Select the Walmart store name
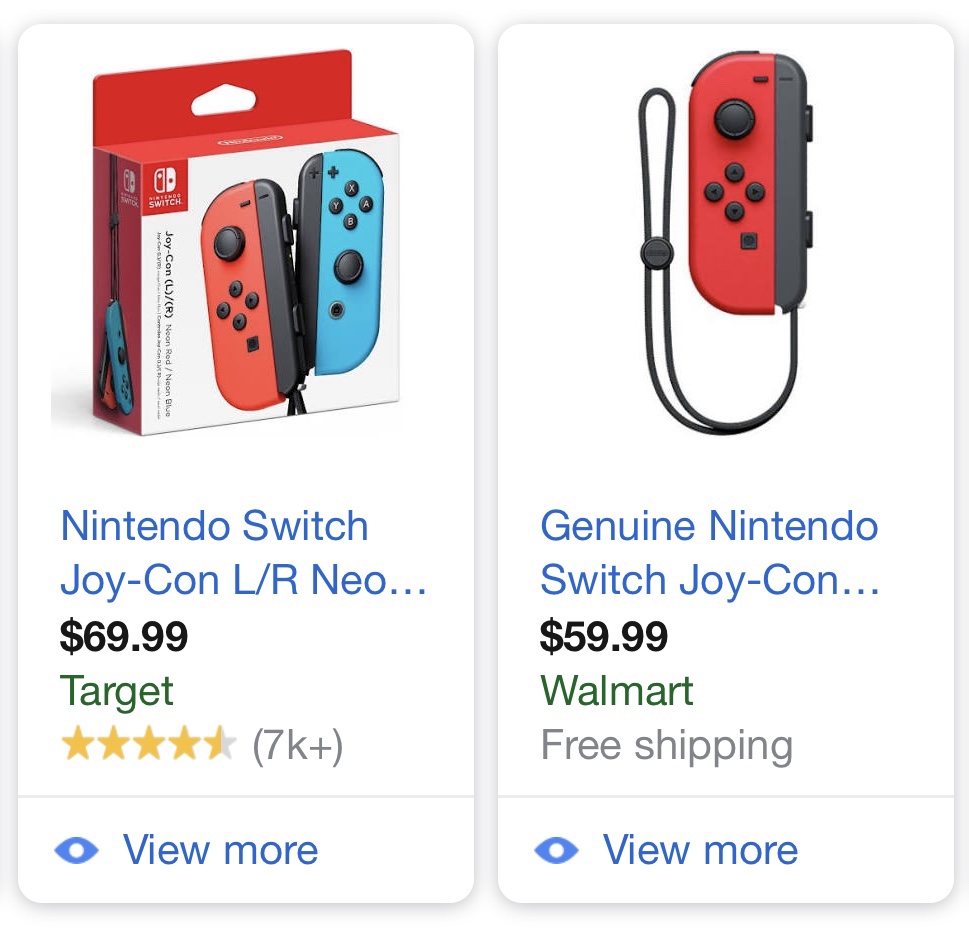Image resolution: width=969 pixels, height=931 pixels. [x=617, y=691]
